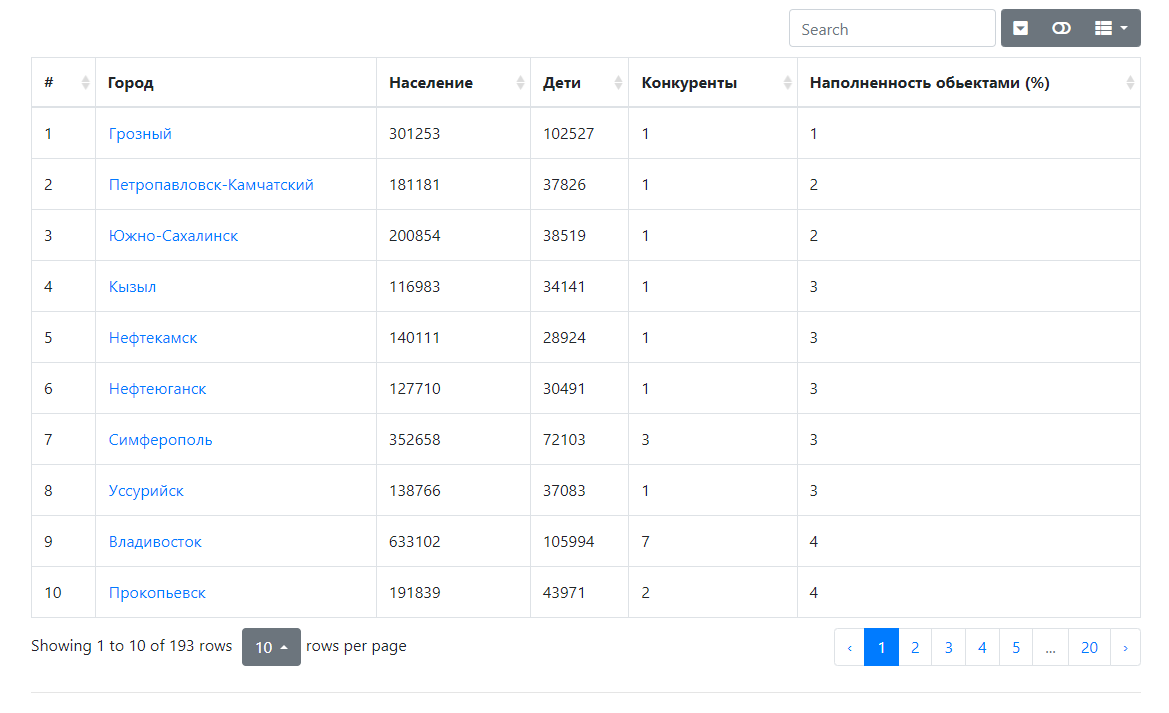The image size is (1169, 713).
Task: Go to pagination page 5
Action: (x=1015, y=647)
